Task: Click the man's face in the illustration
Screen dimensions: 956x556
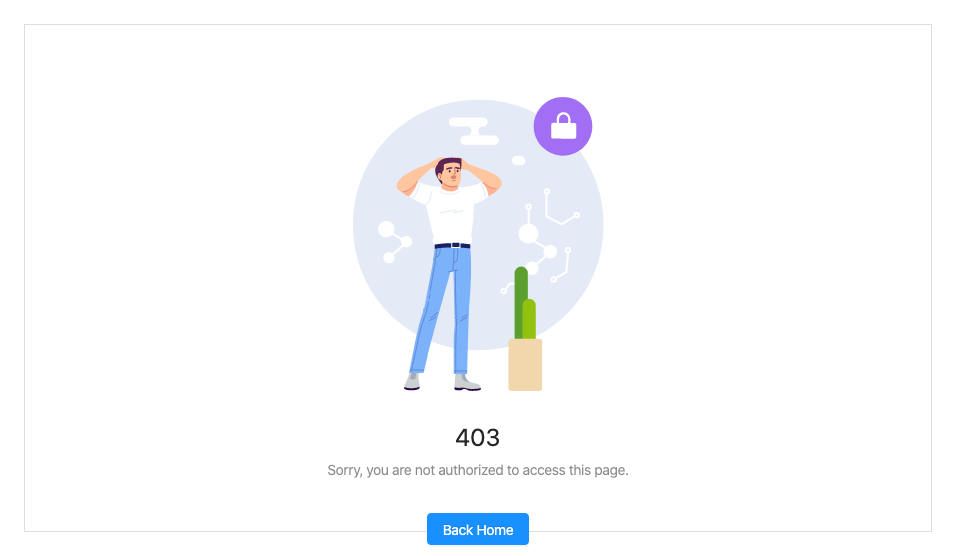Action: [451, 176]
